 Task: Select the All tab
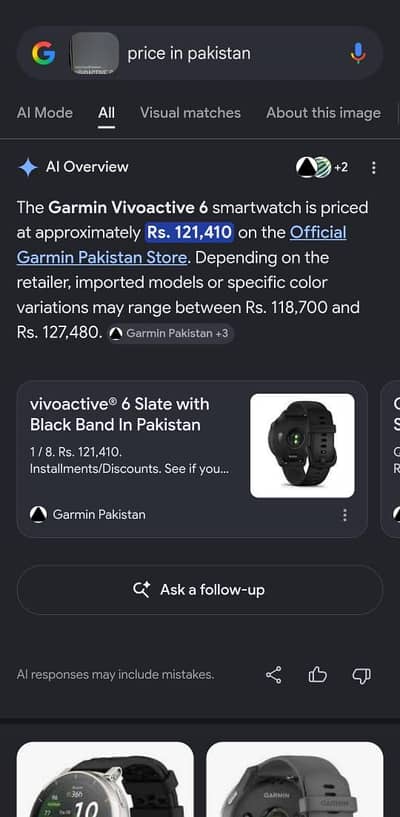[106, 113]
